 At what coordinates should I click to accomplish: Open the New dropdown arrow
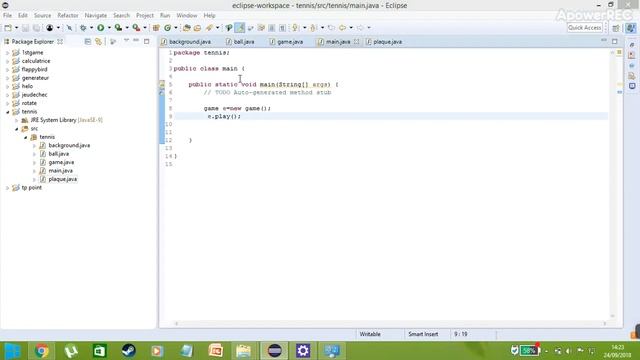click(x=16, y=28)
